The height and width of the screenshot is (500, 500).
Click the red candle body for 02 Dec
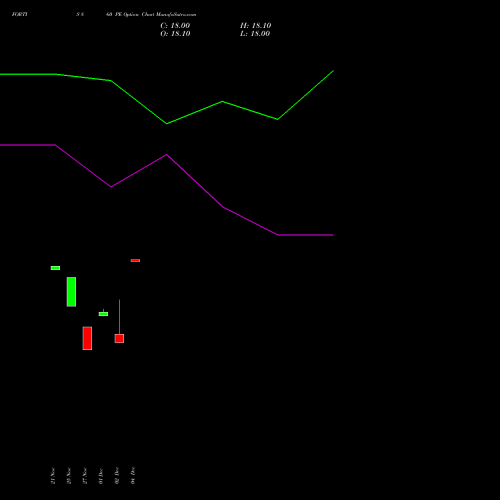click(119, 338)
